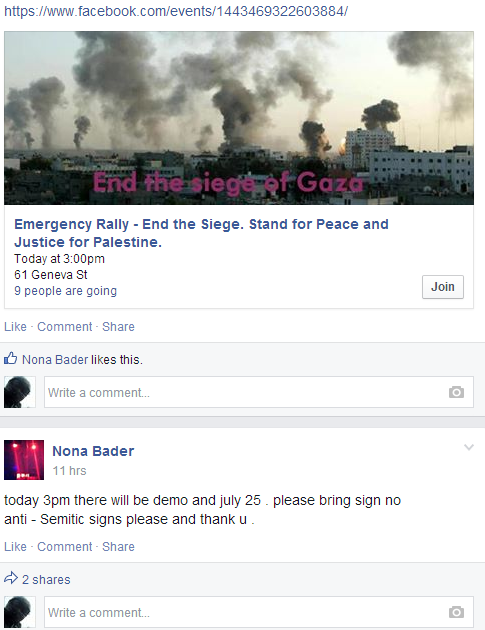Like Nona Bader's demo post
The width and height of the screenshot is (485, 630).
tap(15, 547)
